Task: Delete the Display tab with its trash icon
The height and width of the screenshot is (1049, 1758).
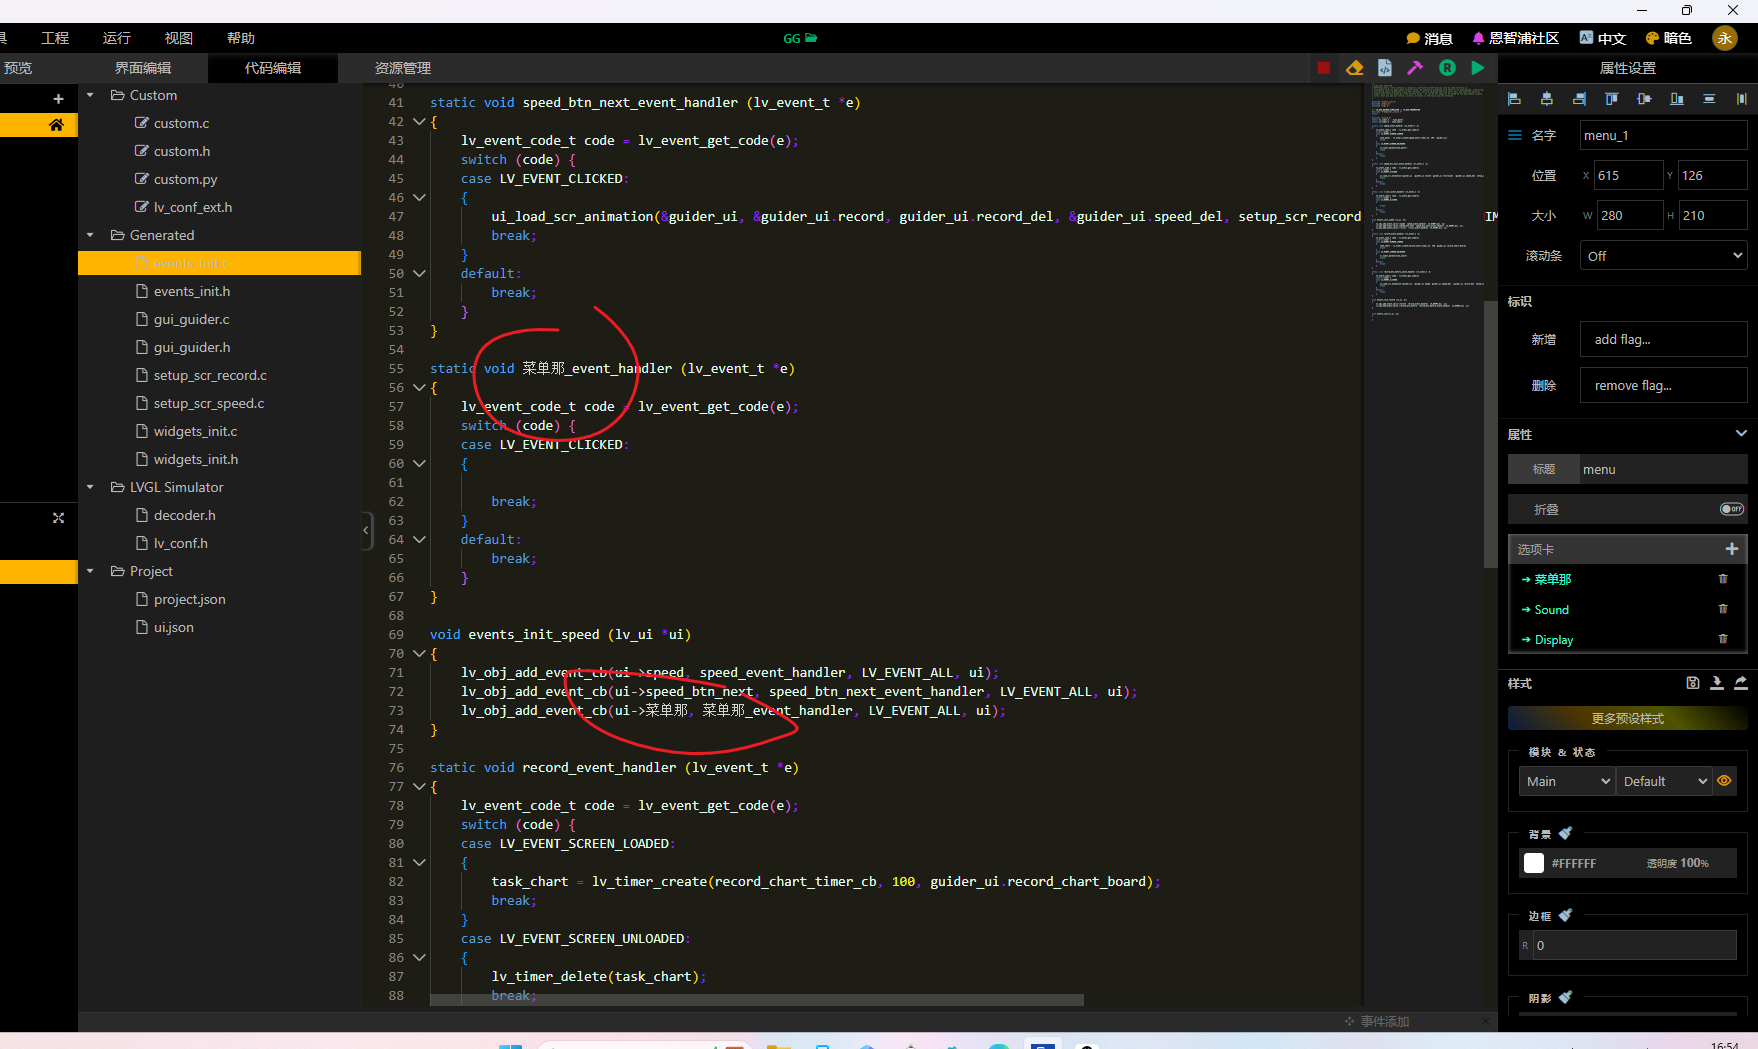Action: (x=1723, y=639)
